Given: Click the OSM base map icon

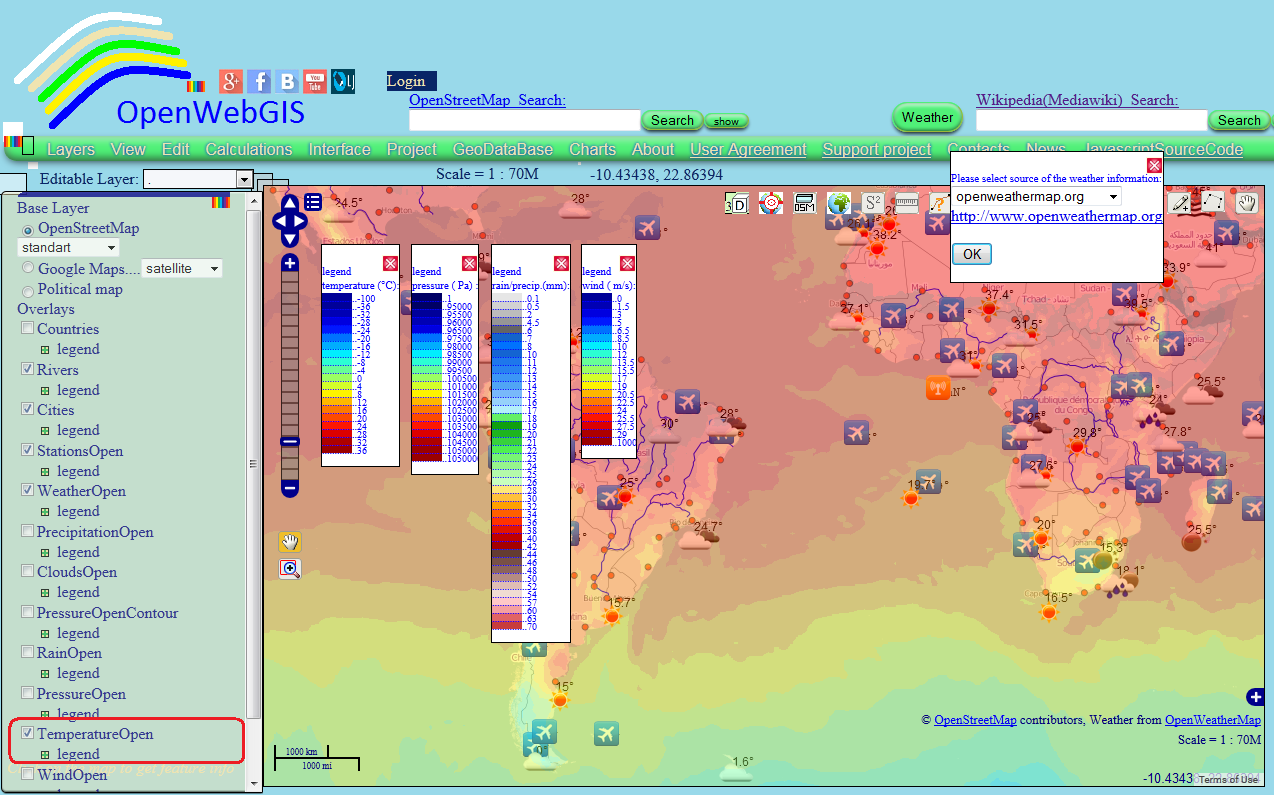Looking at the screenshot, I should tap(804, 202).
